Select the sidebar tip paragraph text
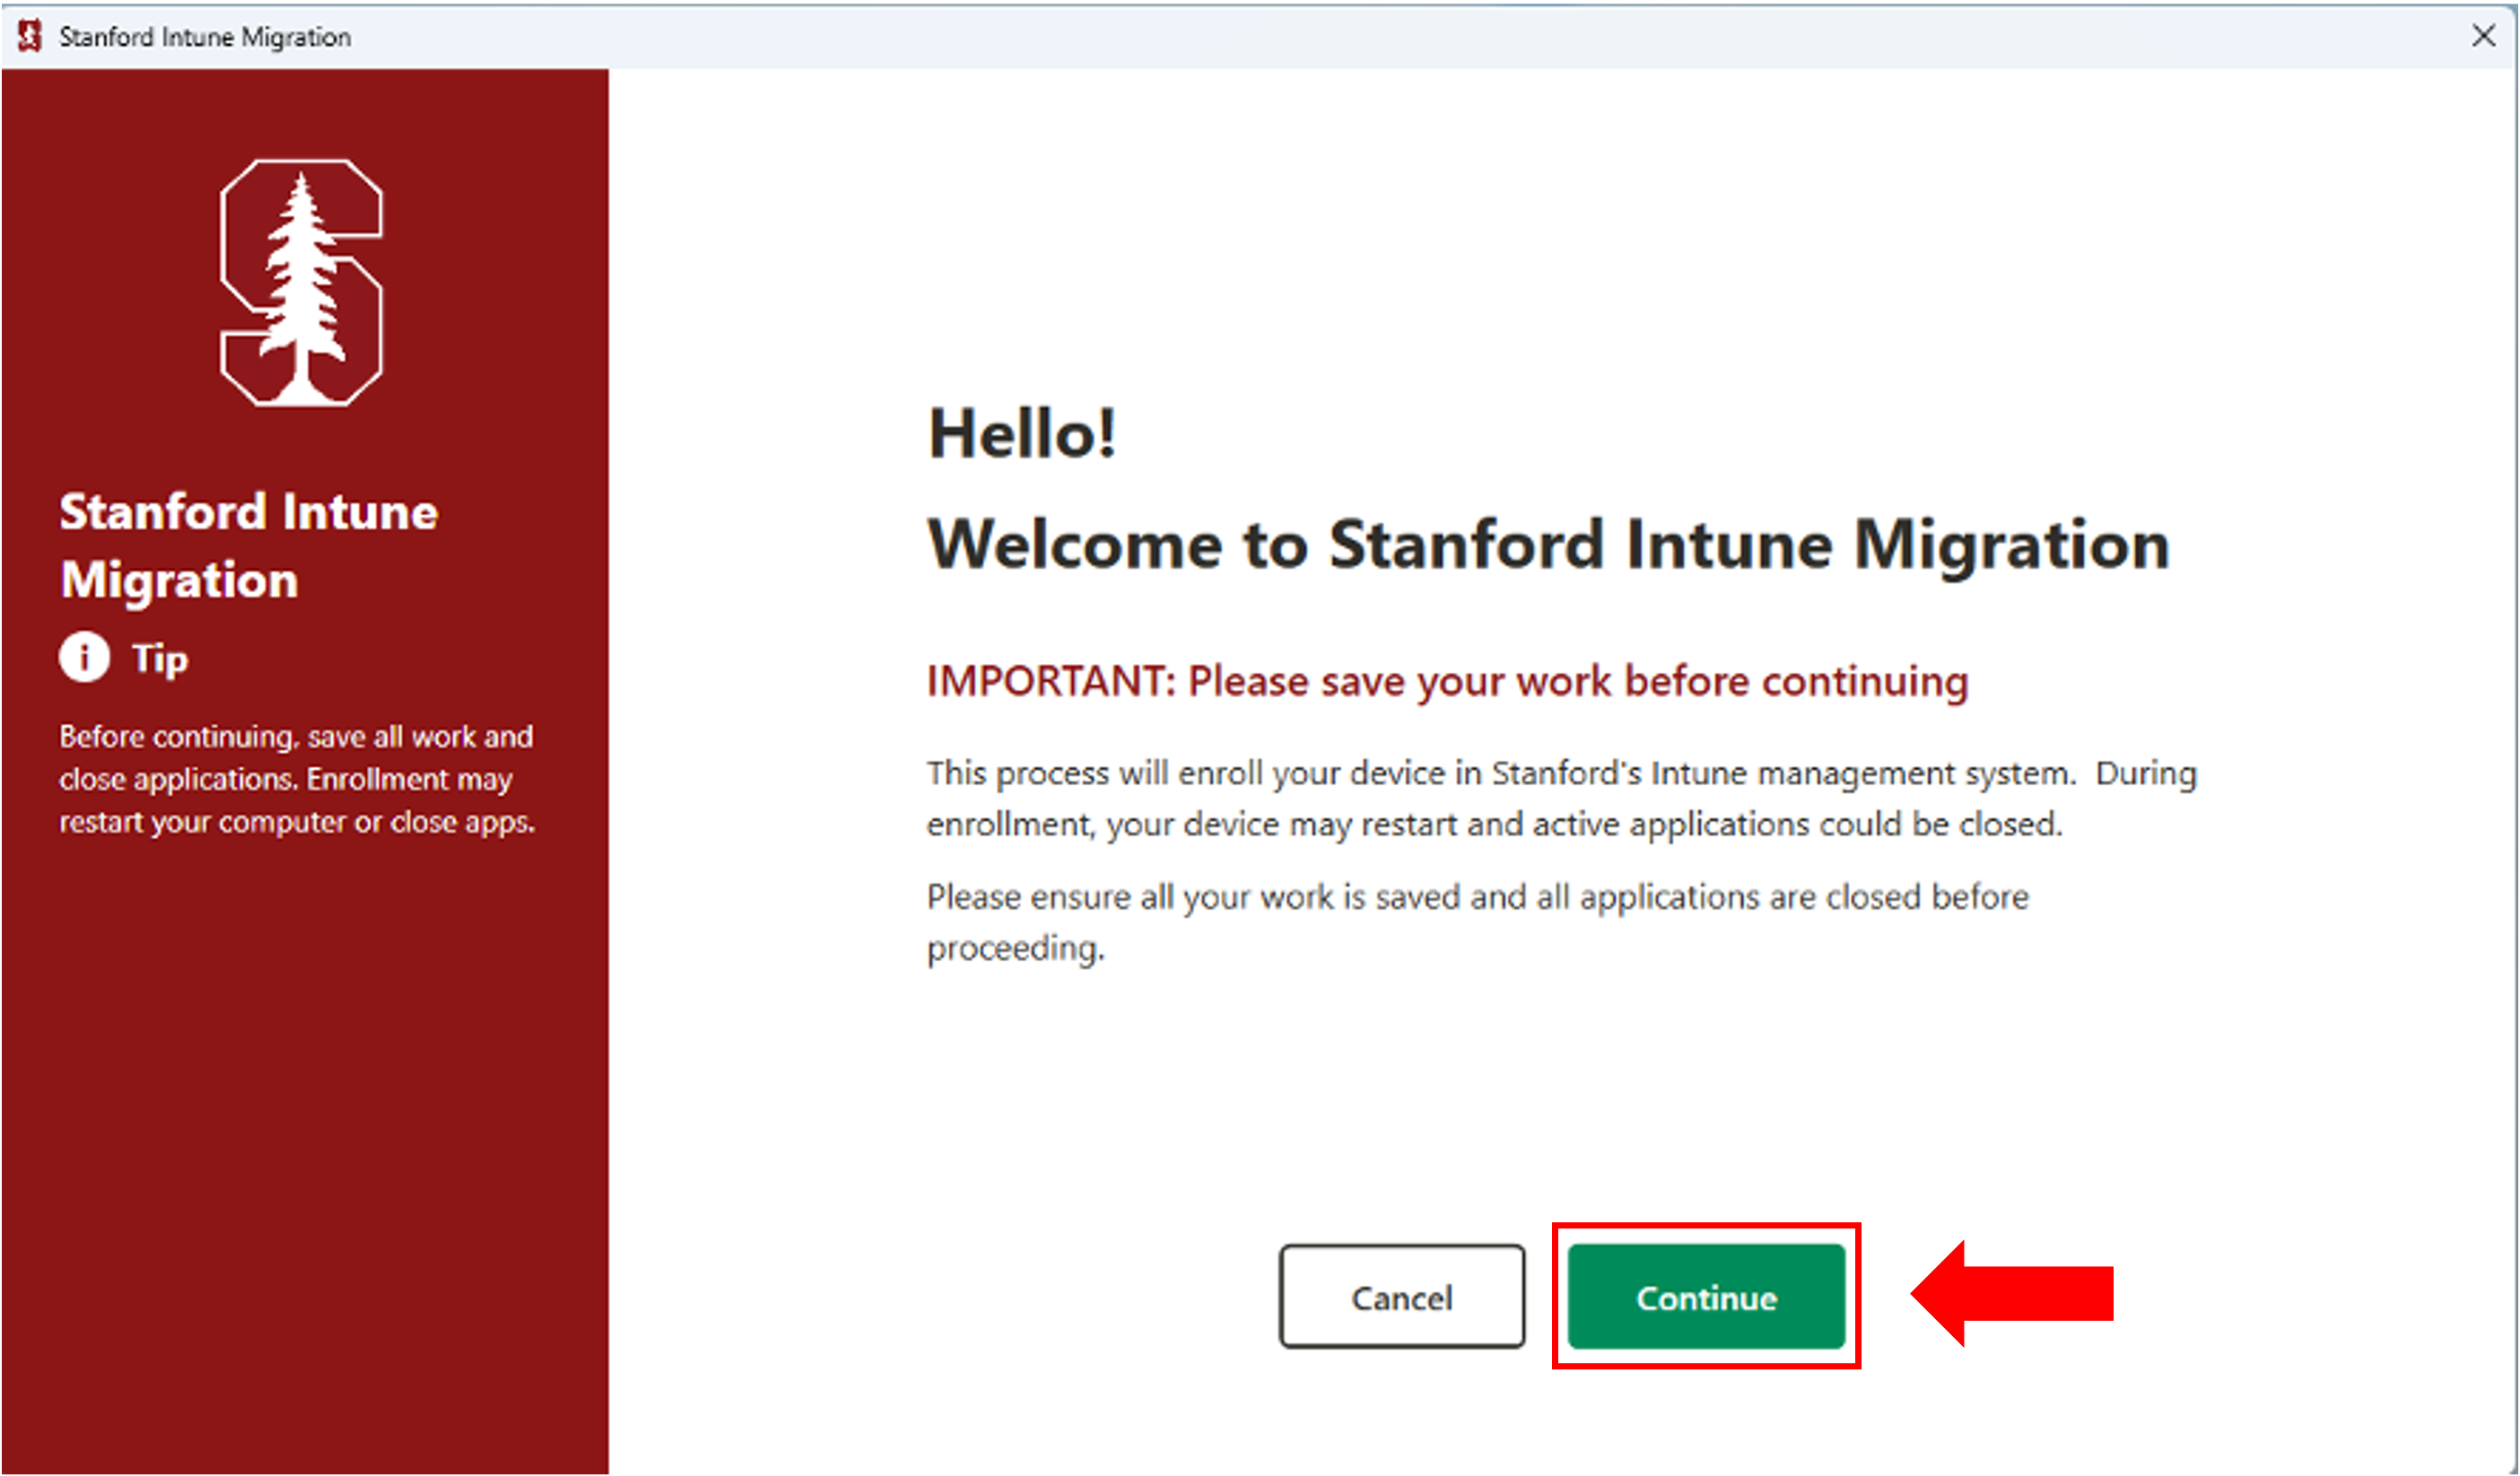The width and height of the screenshot is (2520, 1476). point(297,779)
